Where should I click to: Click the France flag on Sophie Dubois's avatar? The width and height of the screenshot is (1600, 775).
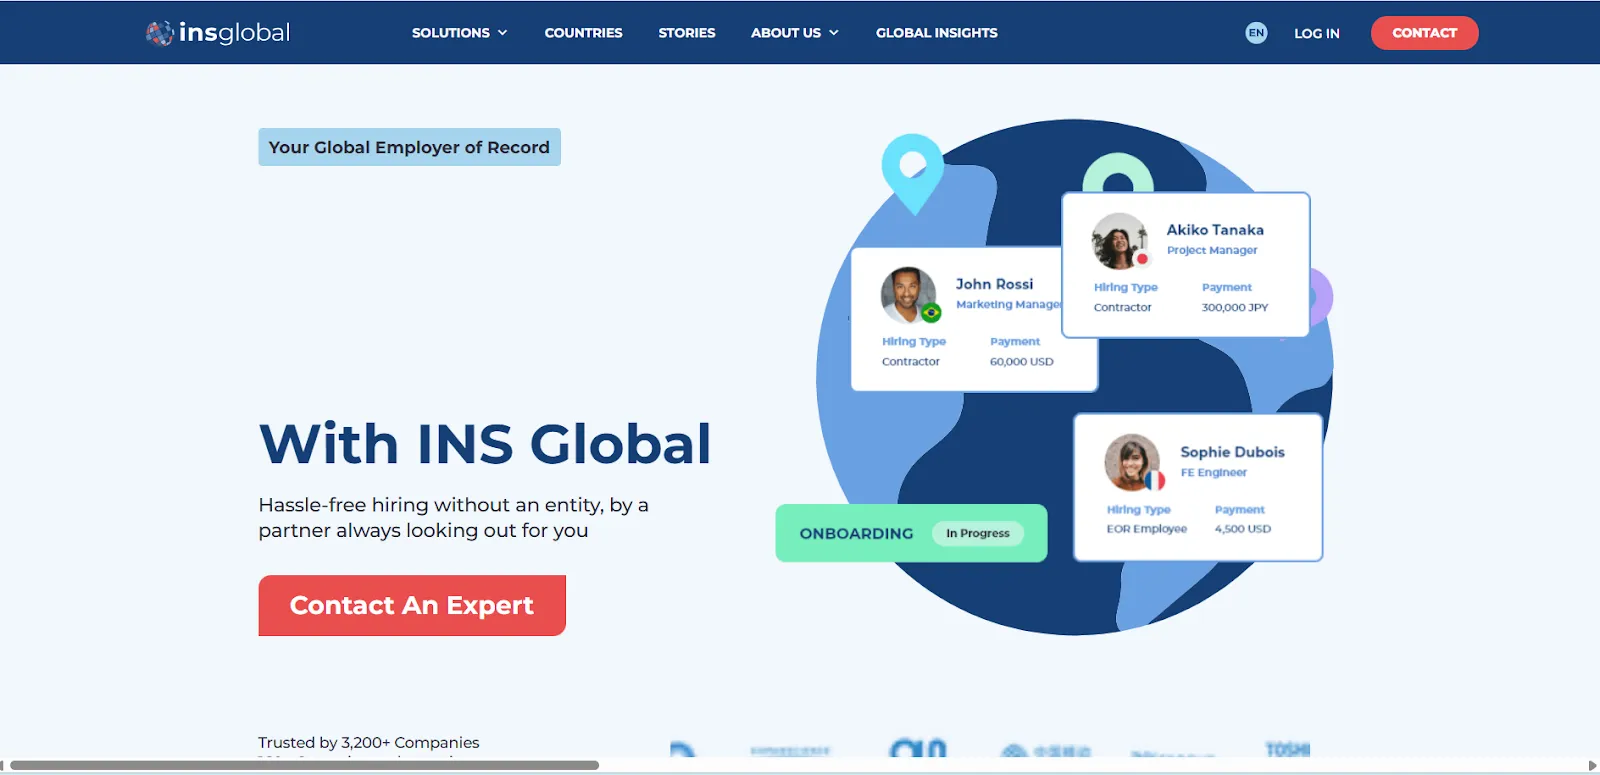click(1155, 481)
